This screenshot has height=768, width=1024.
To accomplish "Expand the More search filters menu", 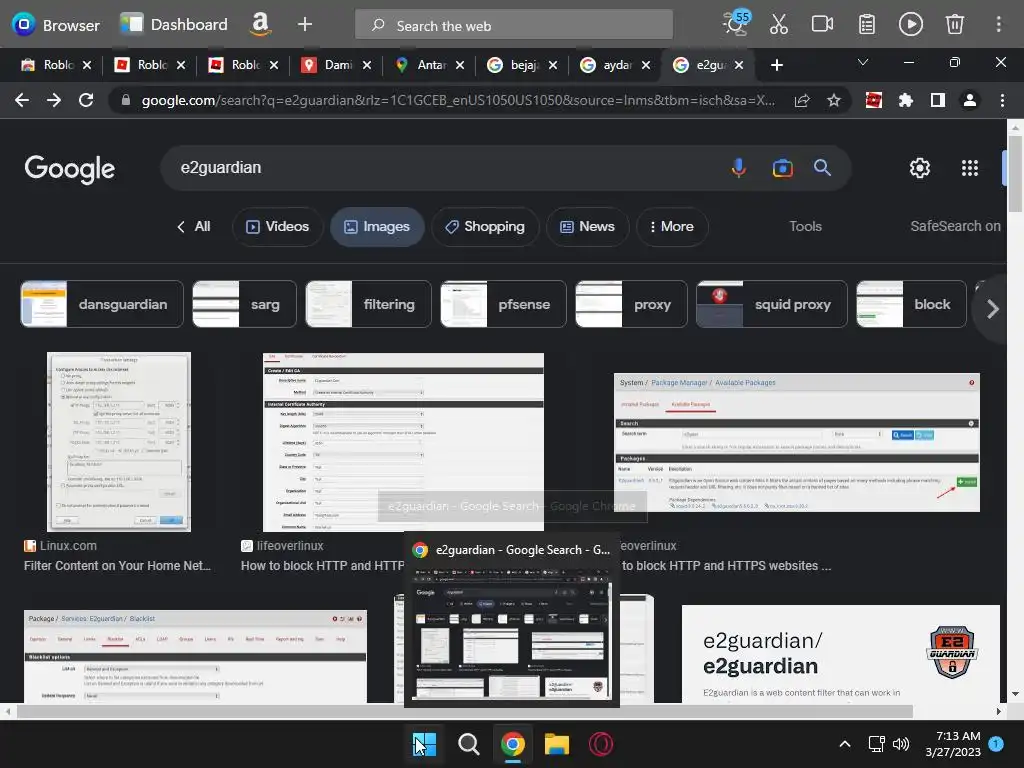I will point(672,227).
